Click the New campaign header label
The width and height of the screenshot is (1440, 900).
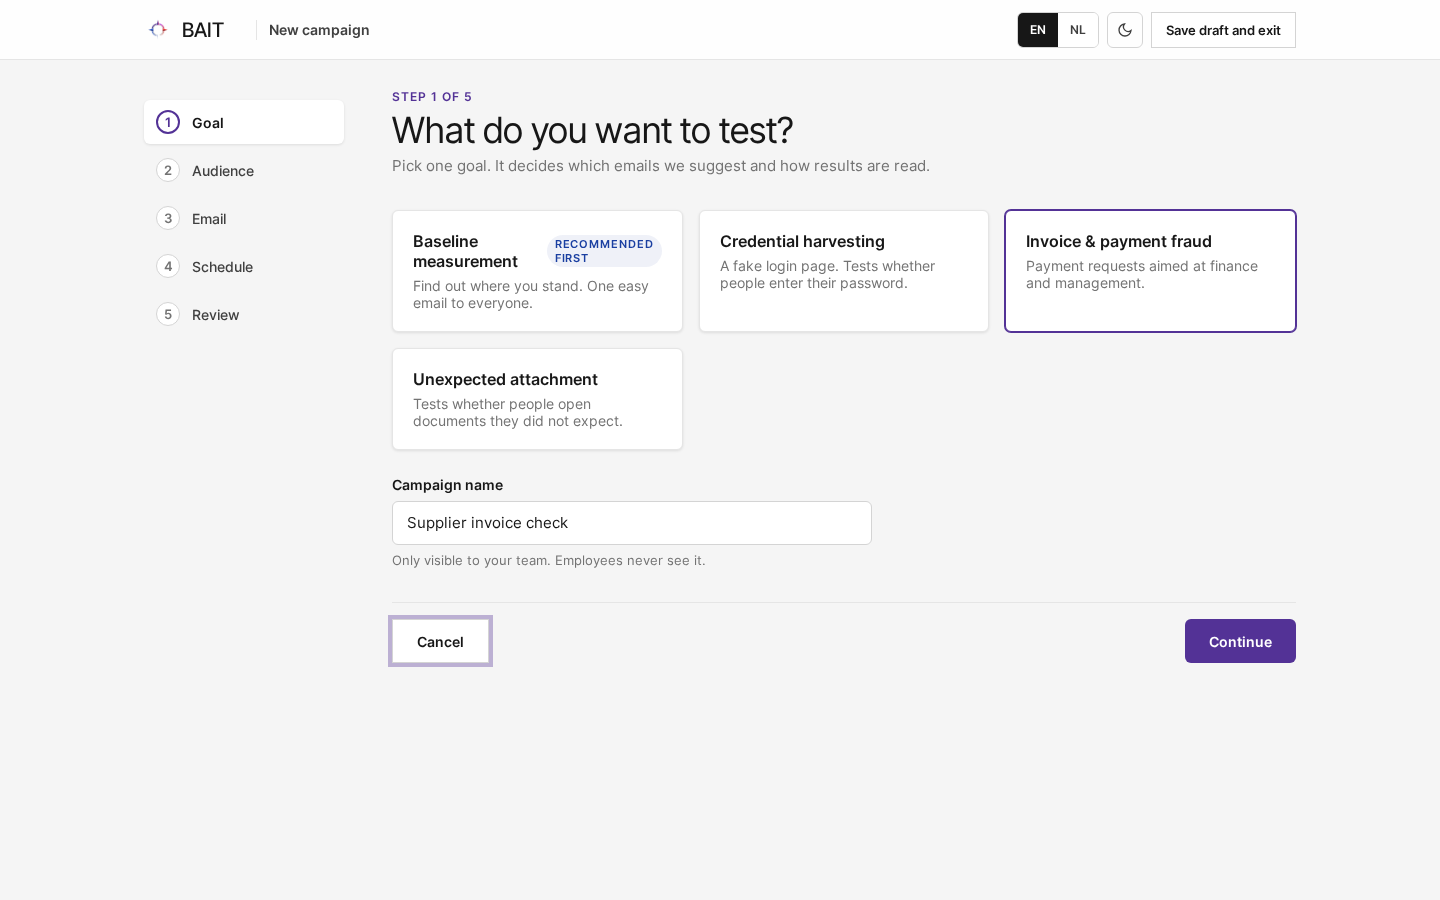[319, 30]
